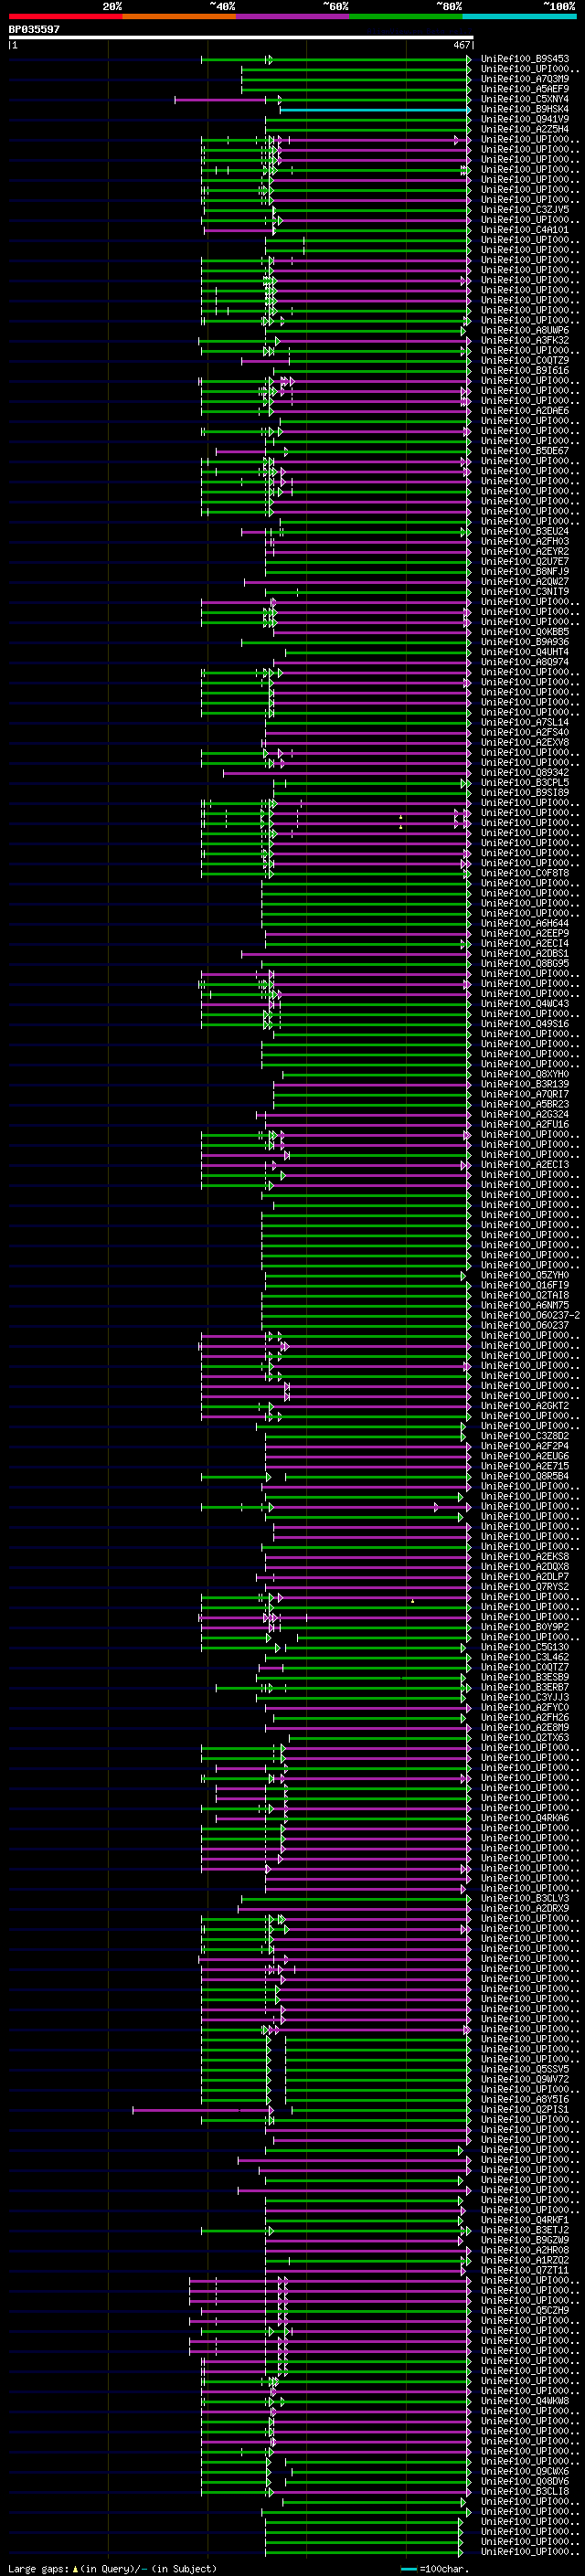This screenshot has height=2576, width=585.
Task: Click the query label BP035597
Action: click(34, 30)
